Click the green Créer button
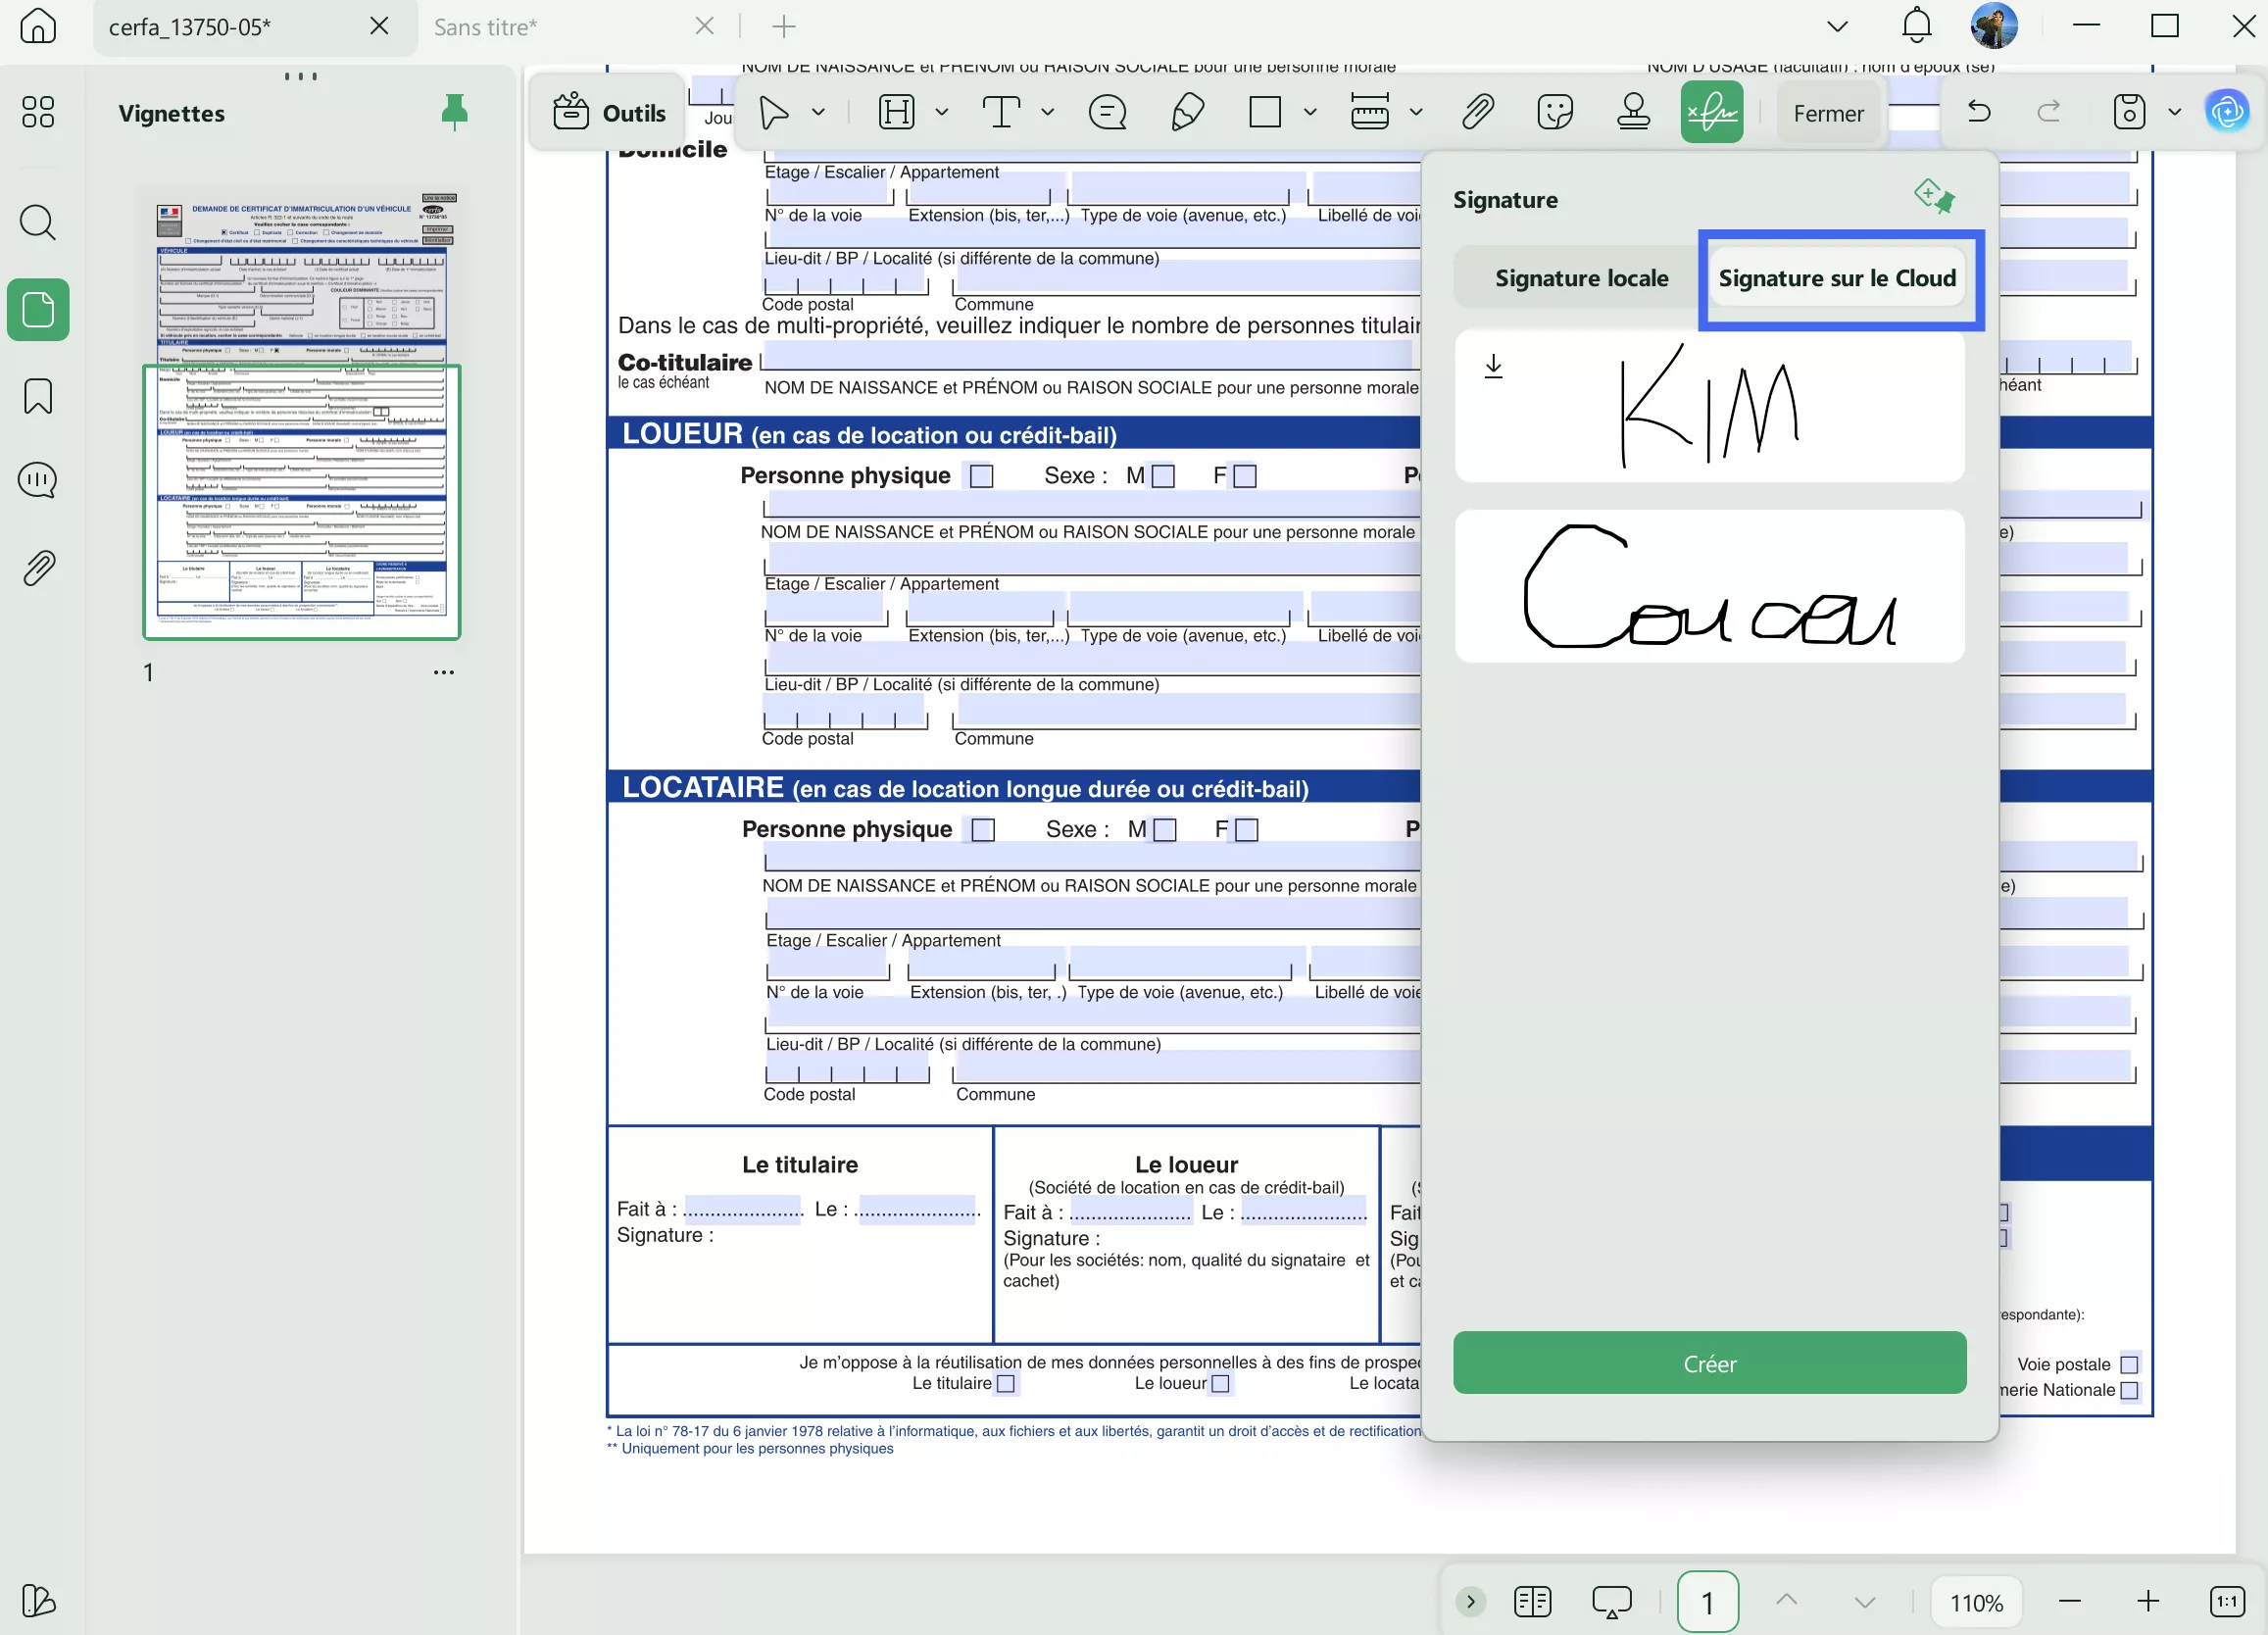 pos(1709,1363)
